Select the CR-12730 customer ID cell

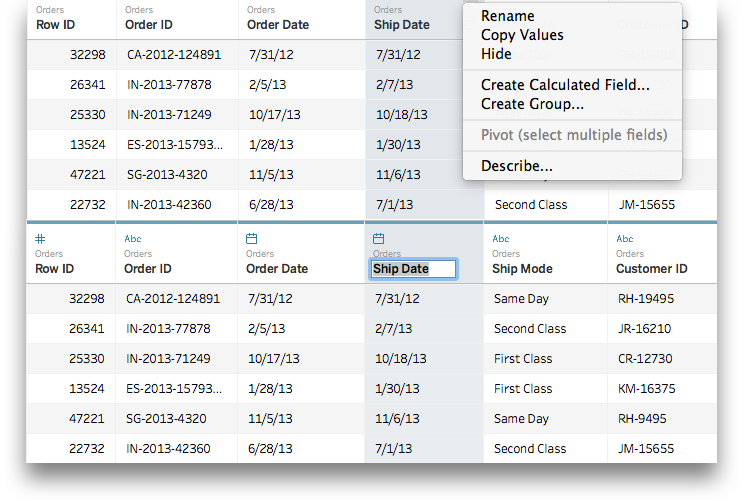(x=646, y=358)
